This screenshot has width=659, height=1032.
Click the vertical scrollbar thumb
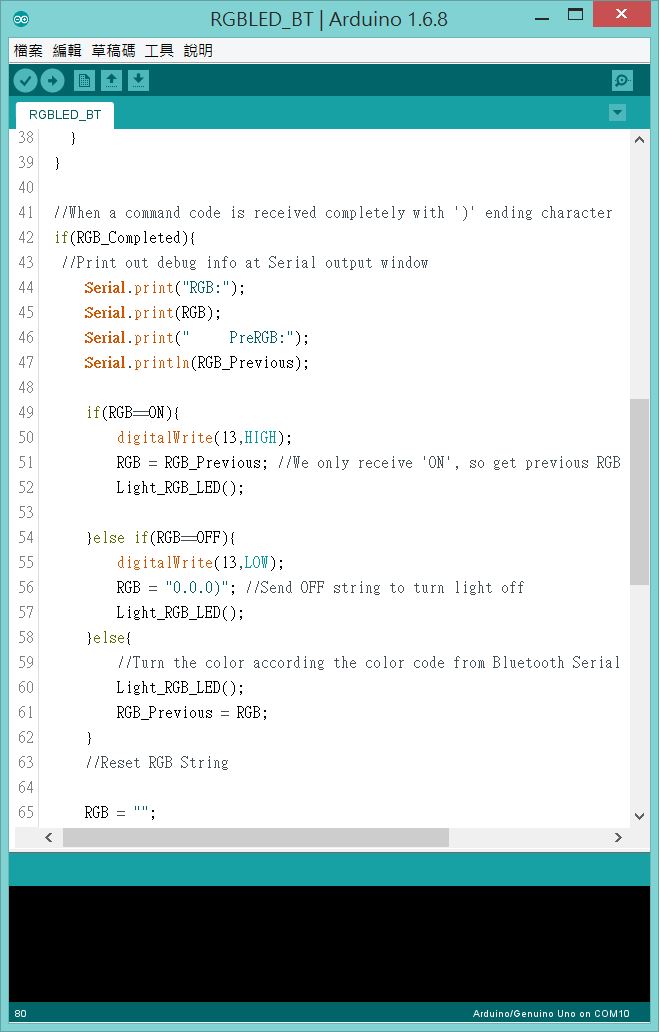(639, 490)
